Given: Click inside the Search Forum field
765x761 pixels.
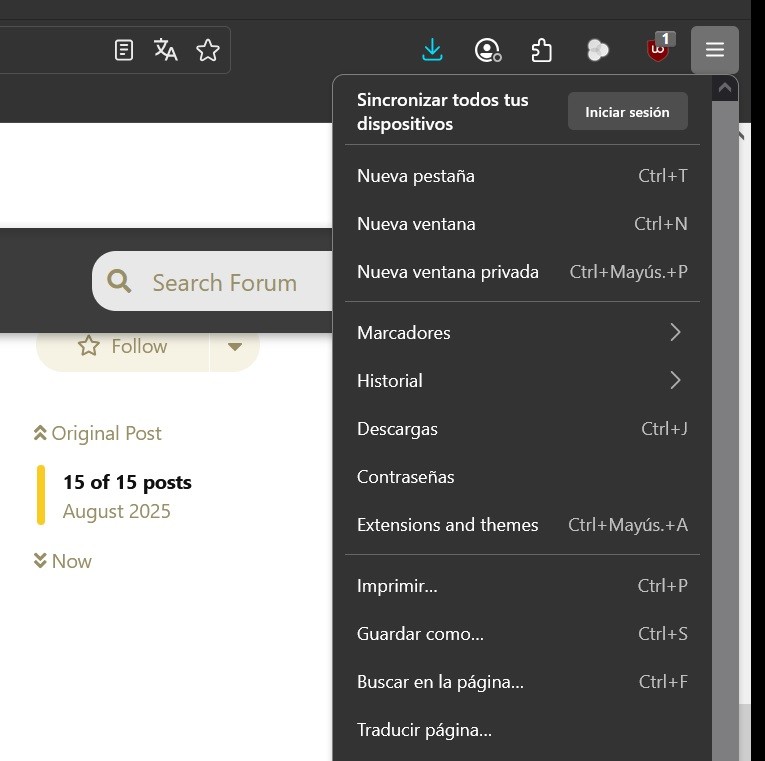Looking at the screenshot, I should pyautogui.click(x=230, y=283).
